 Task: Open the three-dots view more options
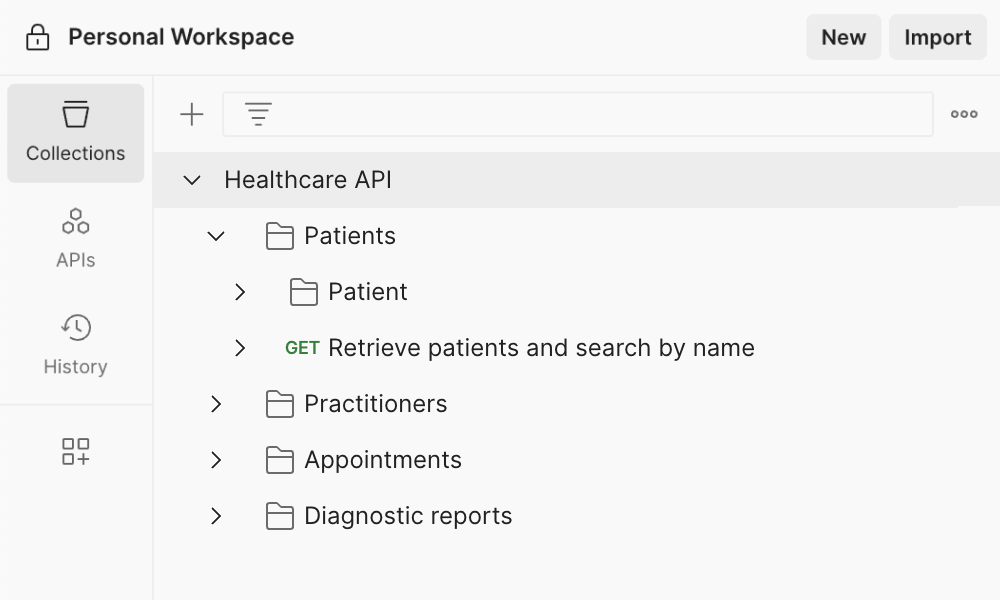[x=964, y=115]
